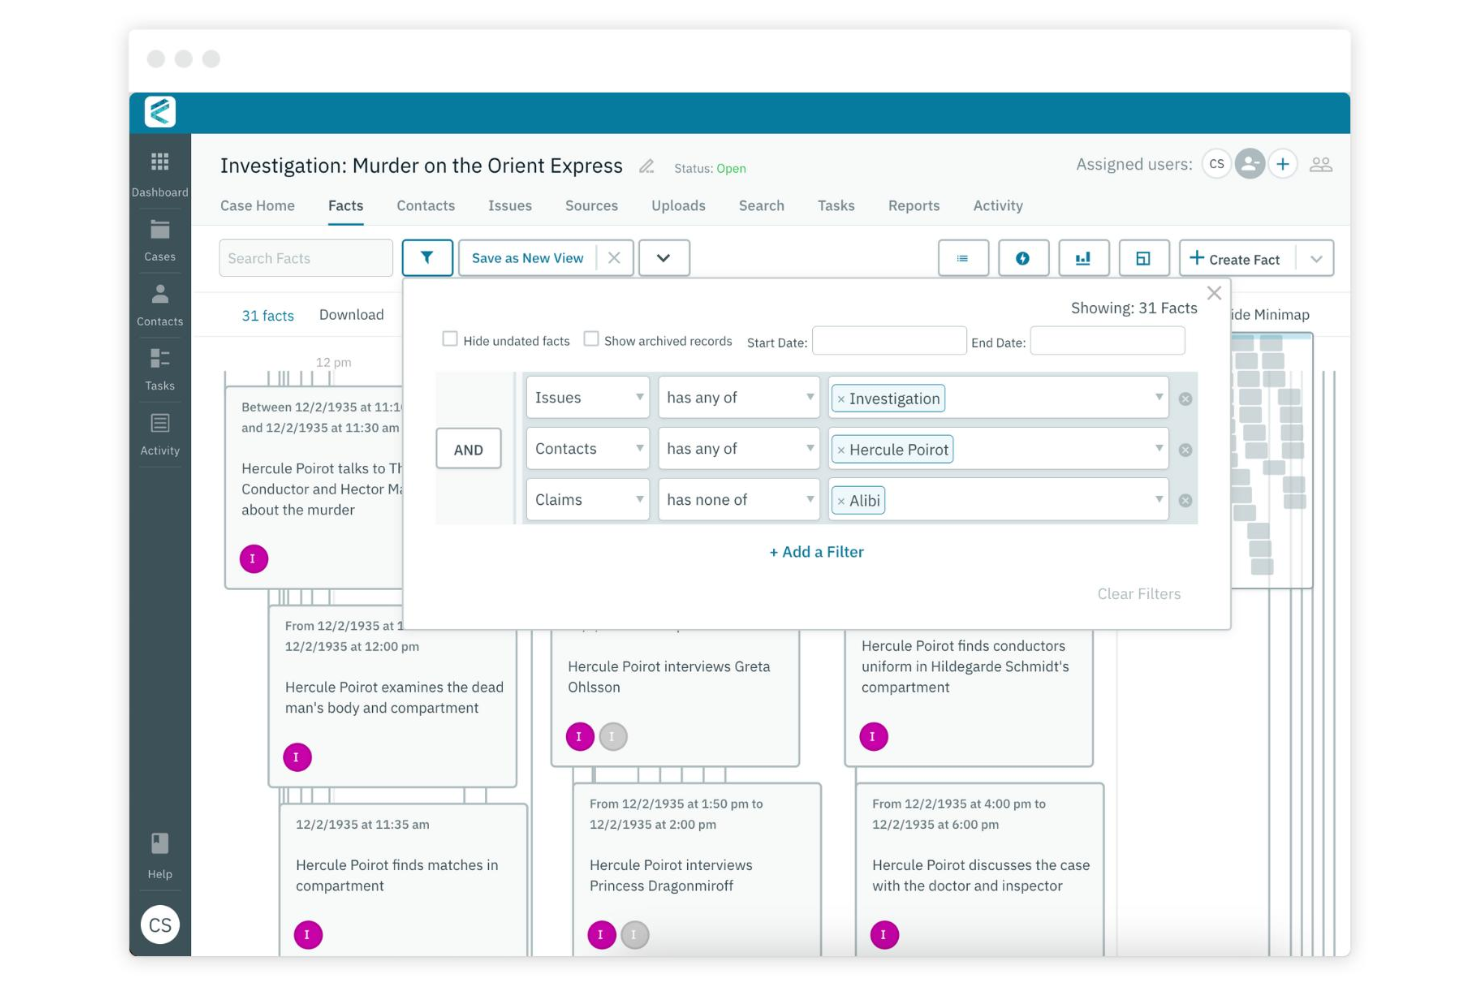Expand the 'has none of' operator dropdown

739,499
